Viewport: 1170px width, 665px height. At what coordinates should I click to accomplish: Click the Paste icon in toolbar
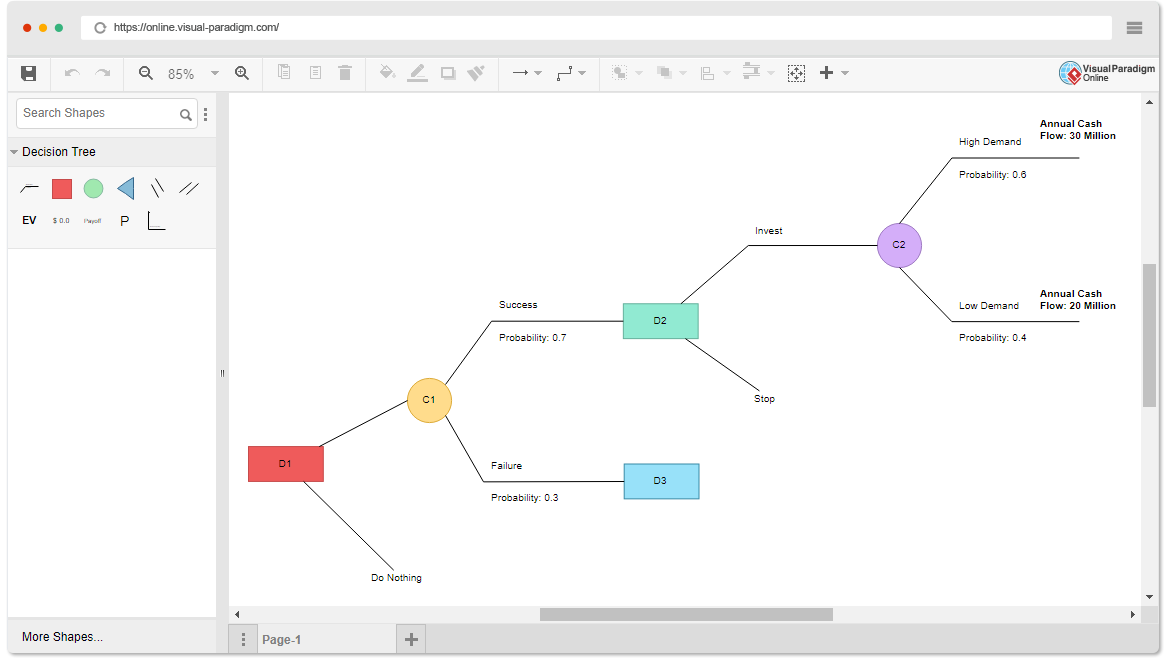pyautogui.click(x=316, y=72)
